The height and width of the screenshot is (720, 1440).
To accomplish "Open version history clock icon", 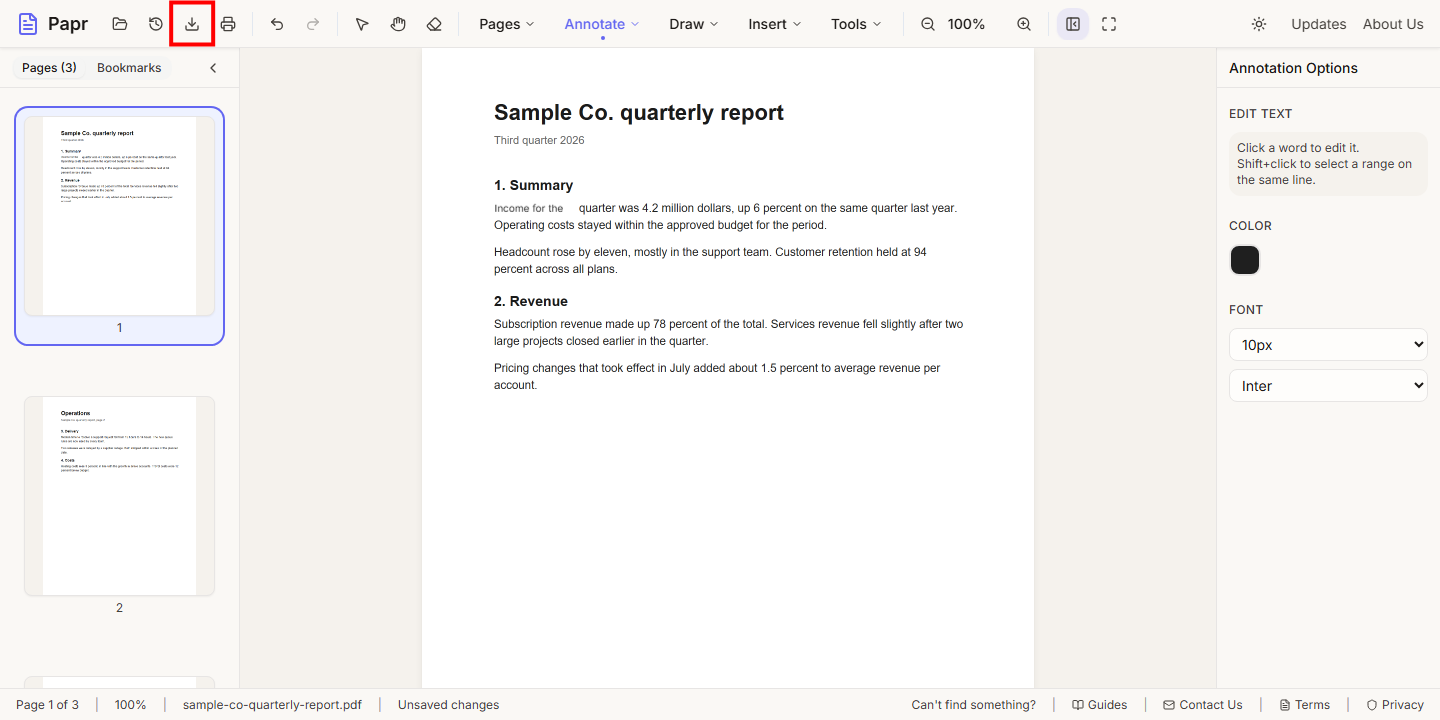I will point(156,24).
